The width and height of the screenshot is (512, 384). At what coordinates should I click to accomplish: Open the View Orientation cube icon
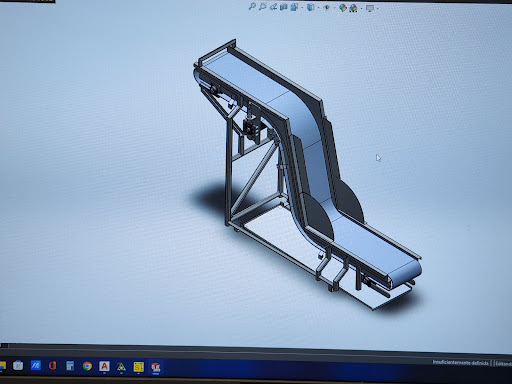[294, 7]
